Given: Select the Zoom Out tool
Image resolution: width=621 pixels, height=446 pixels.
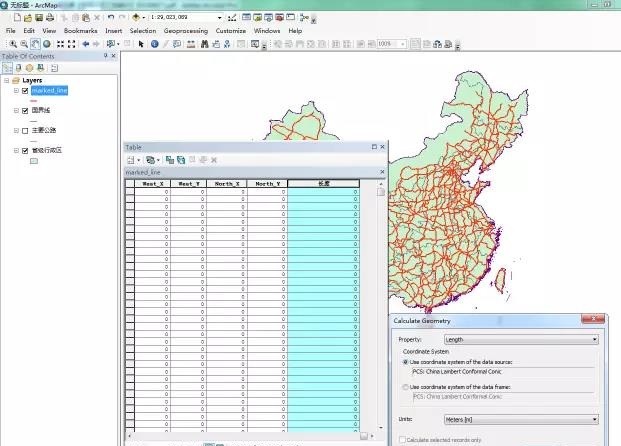Looking at the screenshot, I should [x=24, y=44].
